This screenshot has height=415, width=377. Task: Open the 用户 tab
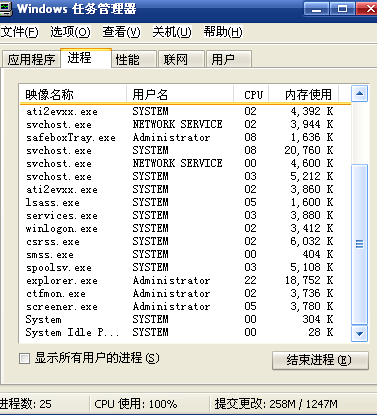point(229,60)
